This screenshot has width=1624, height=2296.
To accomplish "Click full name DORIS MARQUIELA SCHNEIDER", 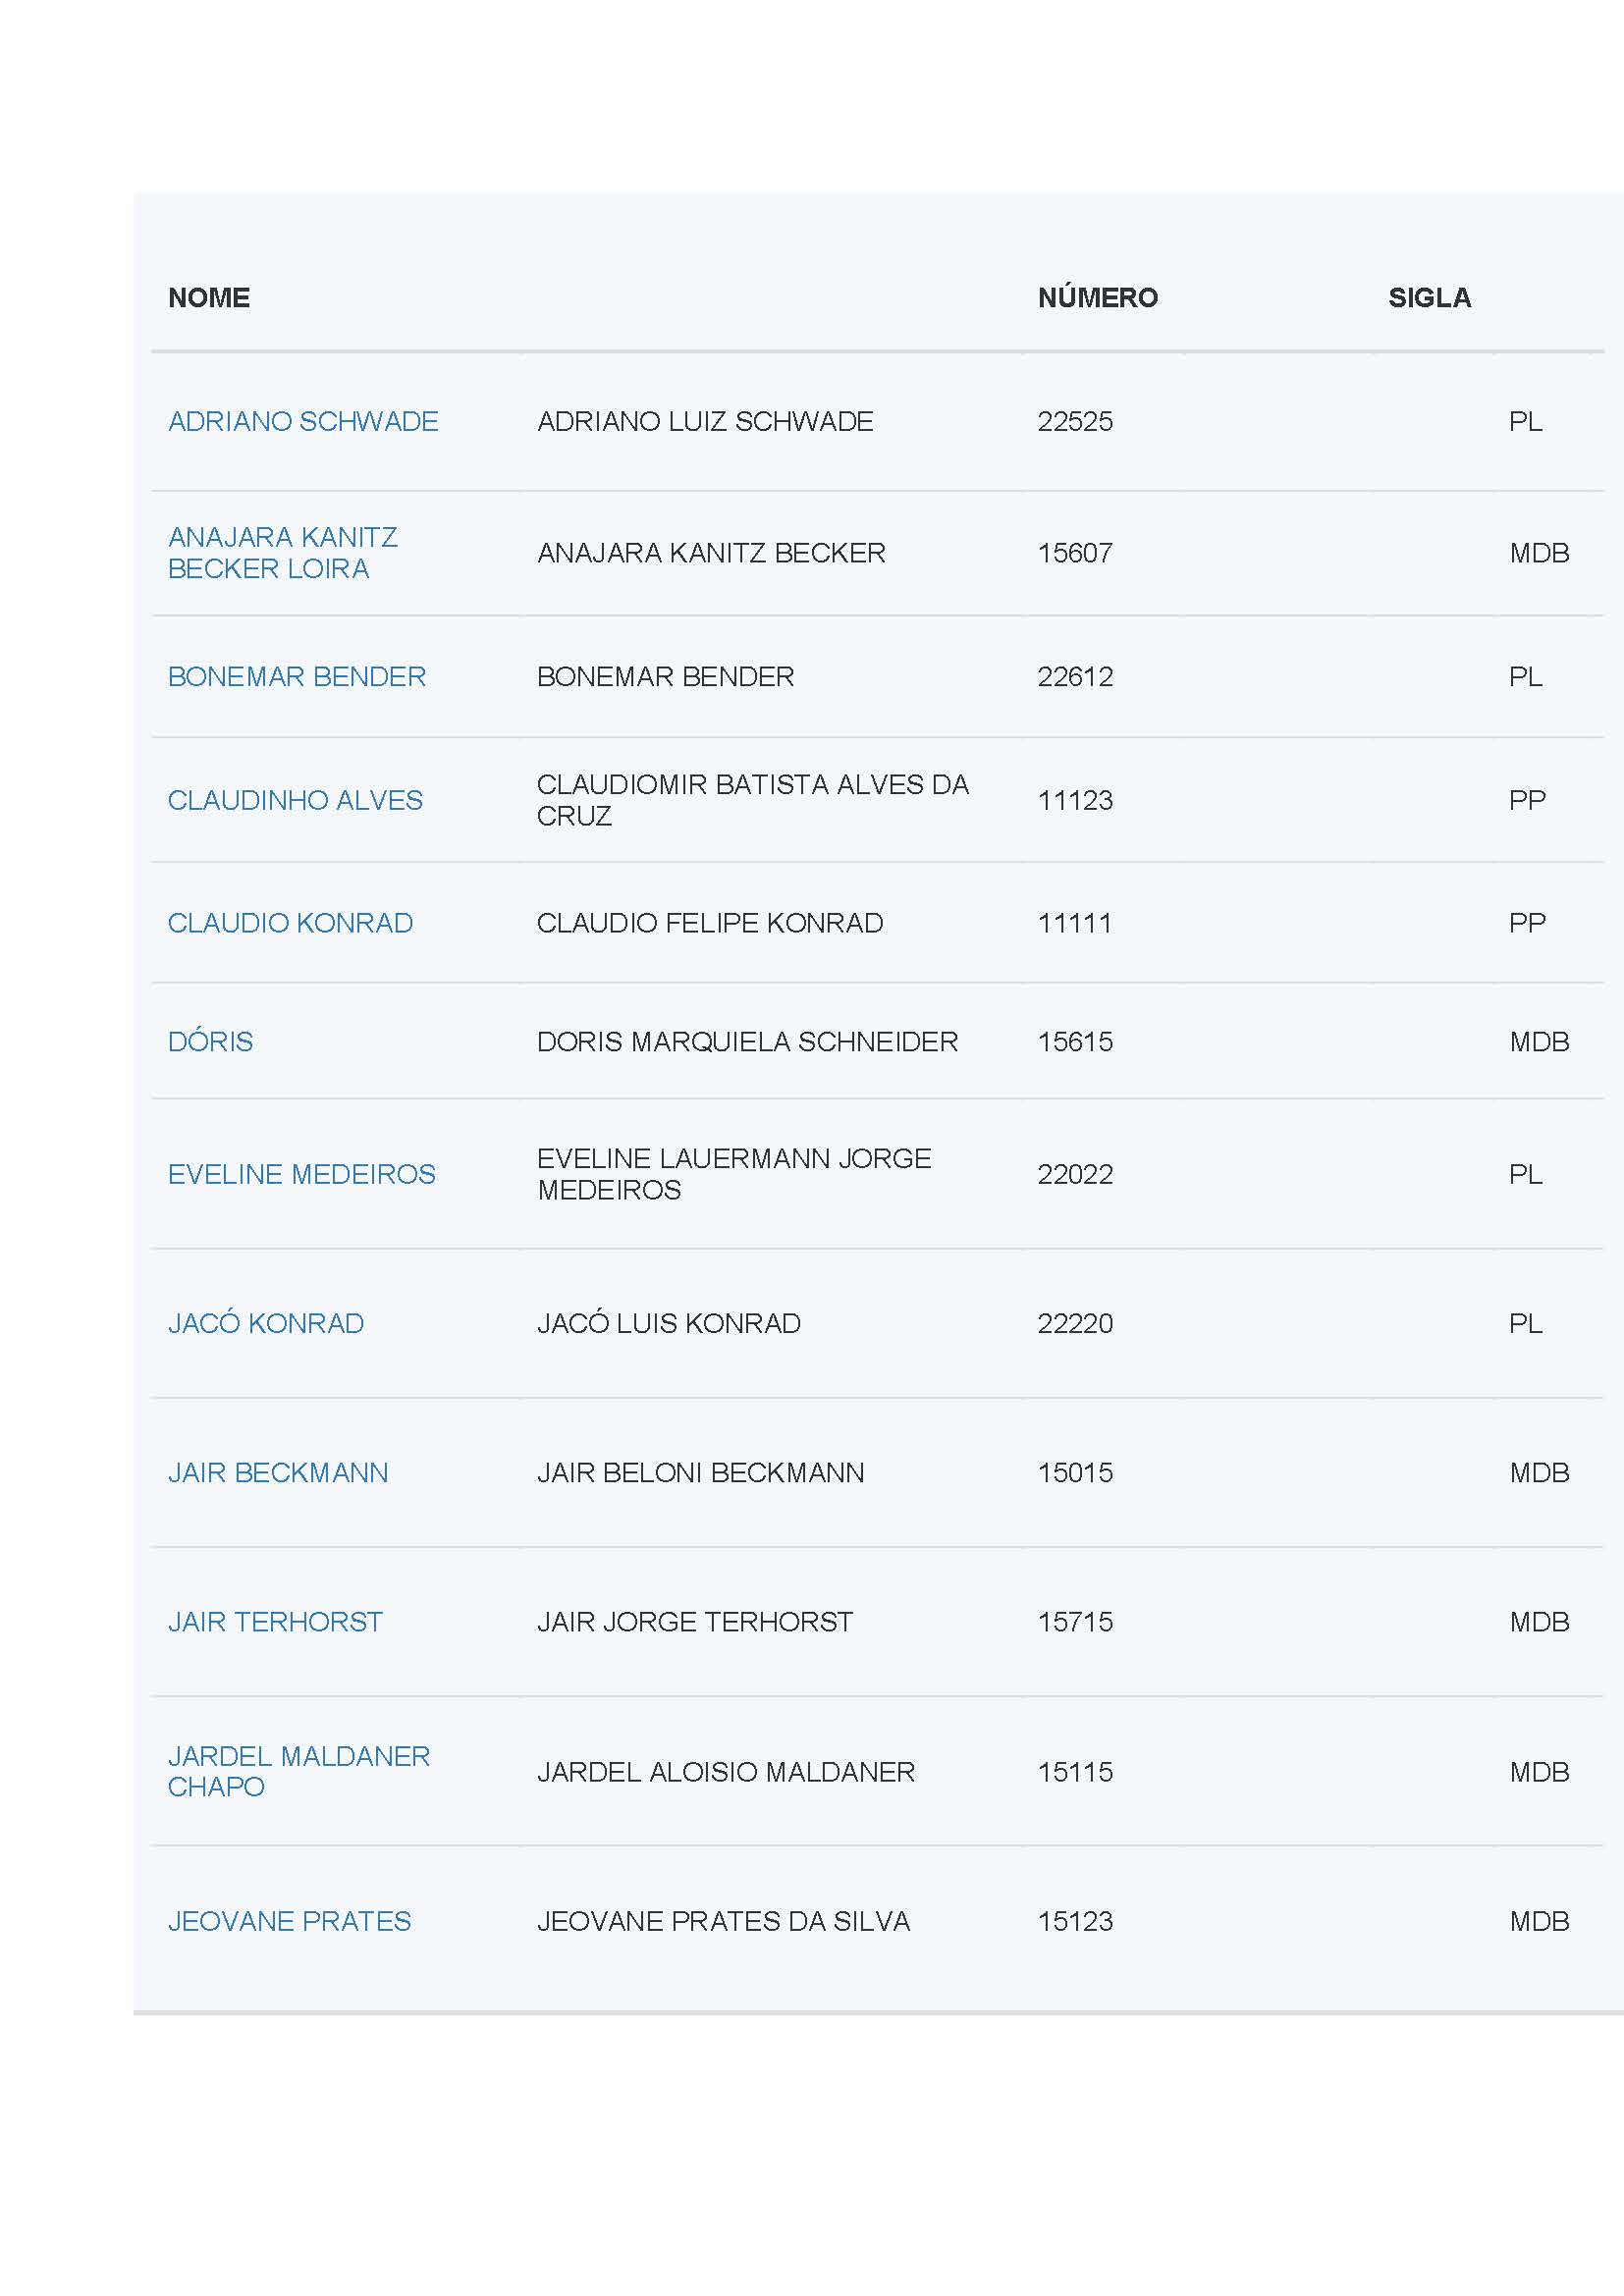I will coord(747,1042).
